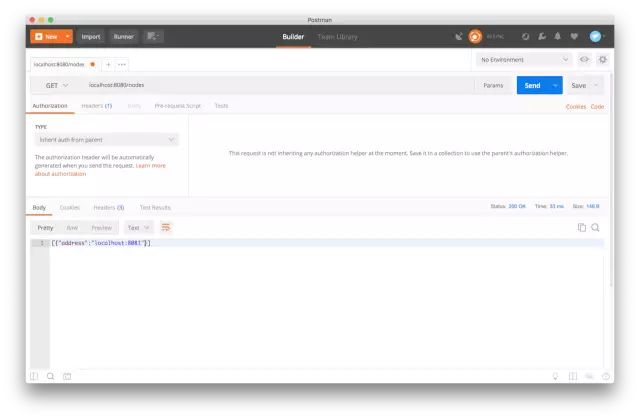Open the Text format dropdown
The height and width of the screenshot is (420, 640).
[138, 228]
